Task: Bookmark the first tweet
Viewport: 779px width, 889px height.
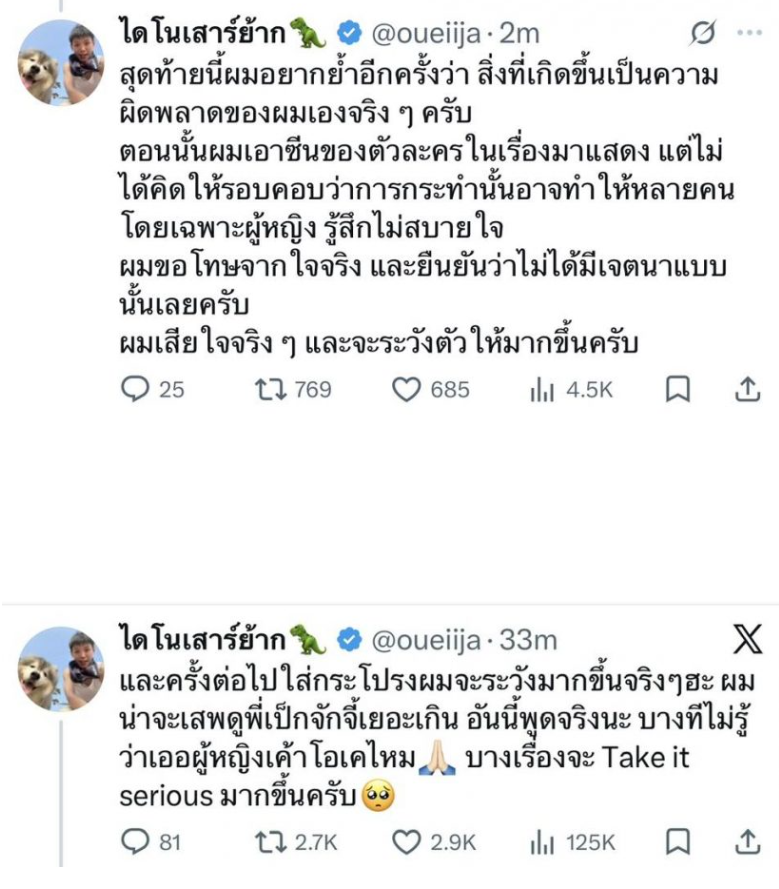Action: (x=678, y=391)
